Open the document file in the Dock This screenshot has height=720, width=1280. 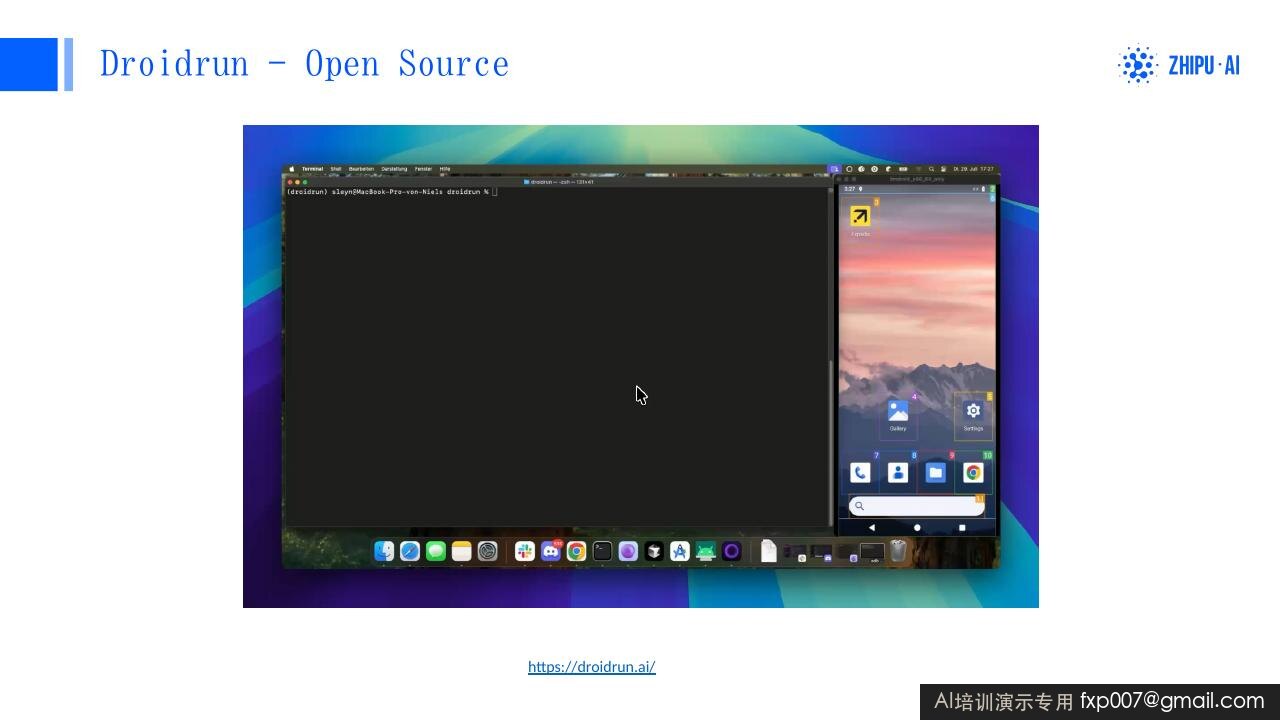(768, 551)
